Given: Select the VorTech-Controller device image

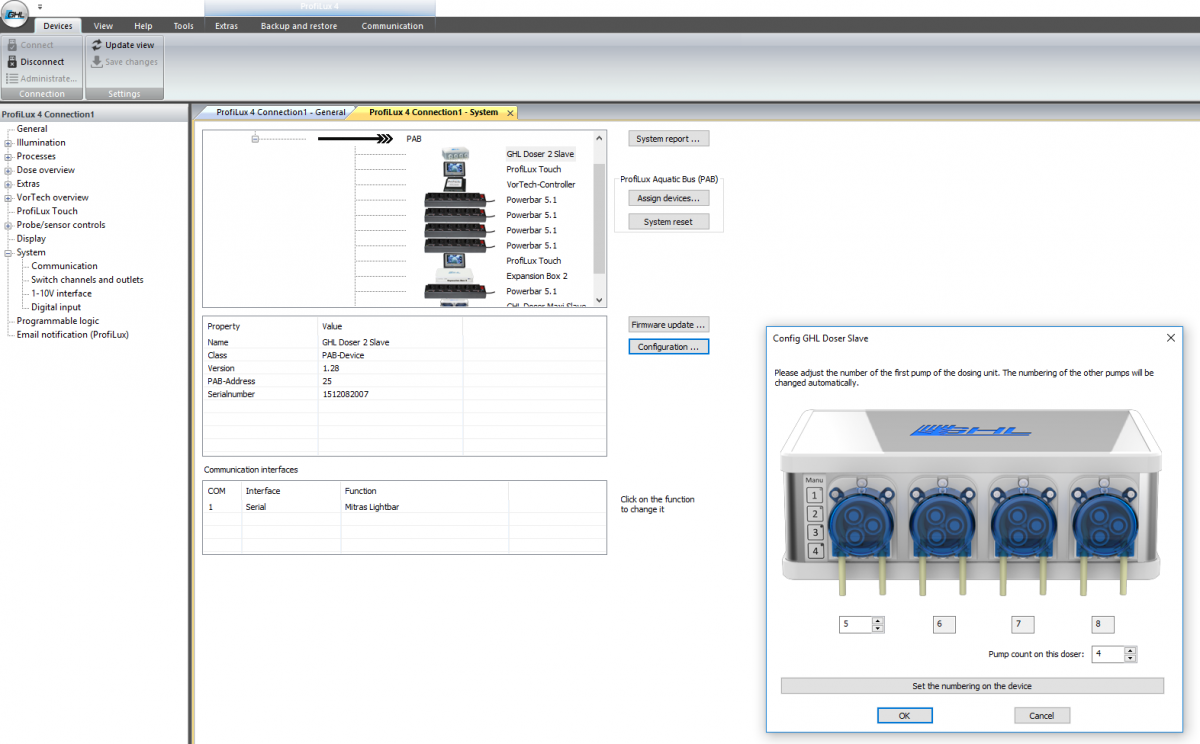Looking at the screenshot, I should click(456, 185).
